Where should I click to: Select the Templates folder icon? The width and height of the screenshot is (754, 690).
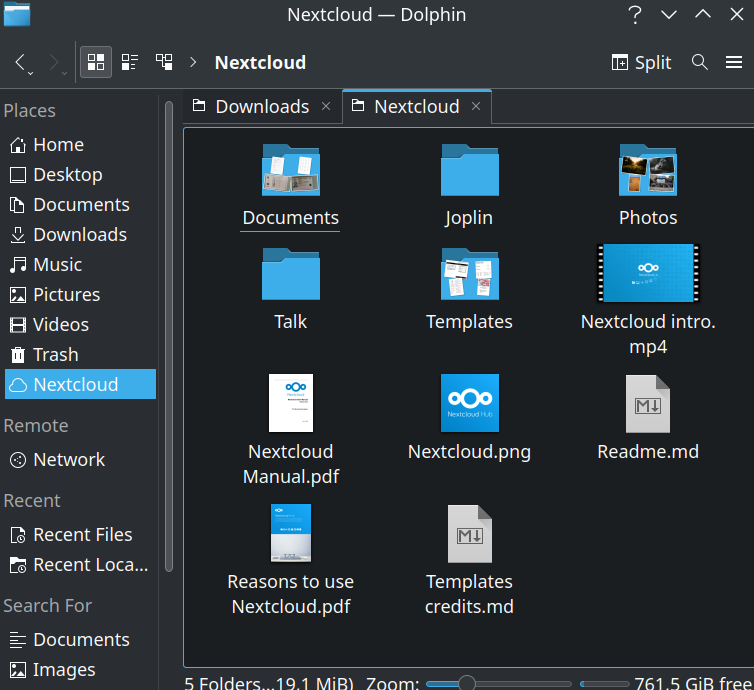coord(470,274)
